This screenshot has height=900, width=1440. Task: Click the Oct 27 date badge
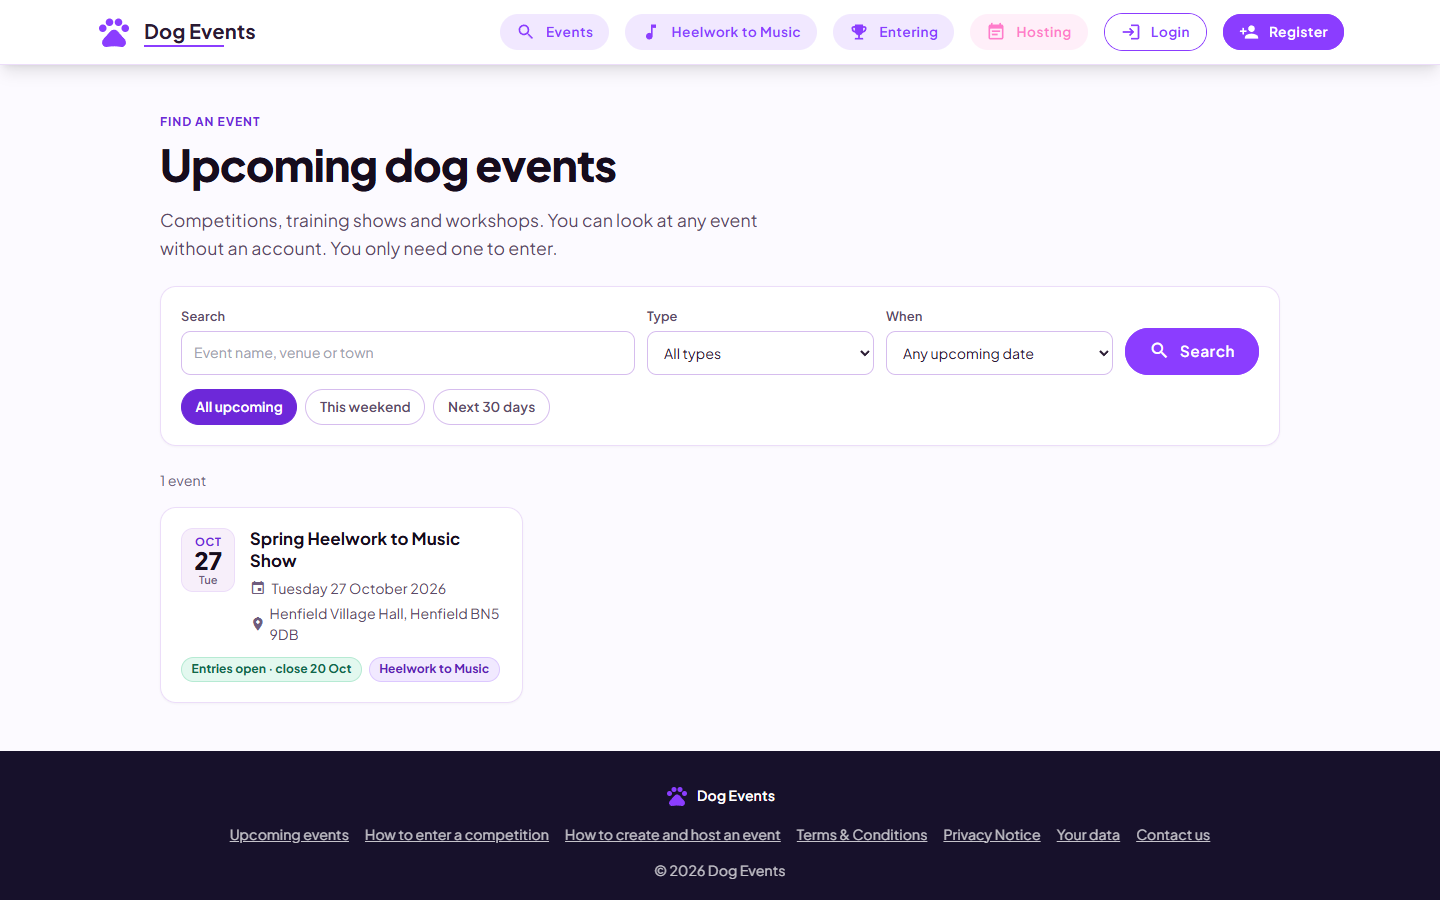click(x=208, y=560)
